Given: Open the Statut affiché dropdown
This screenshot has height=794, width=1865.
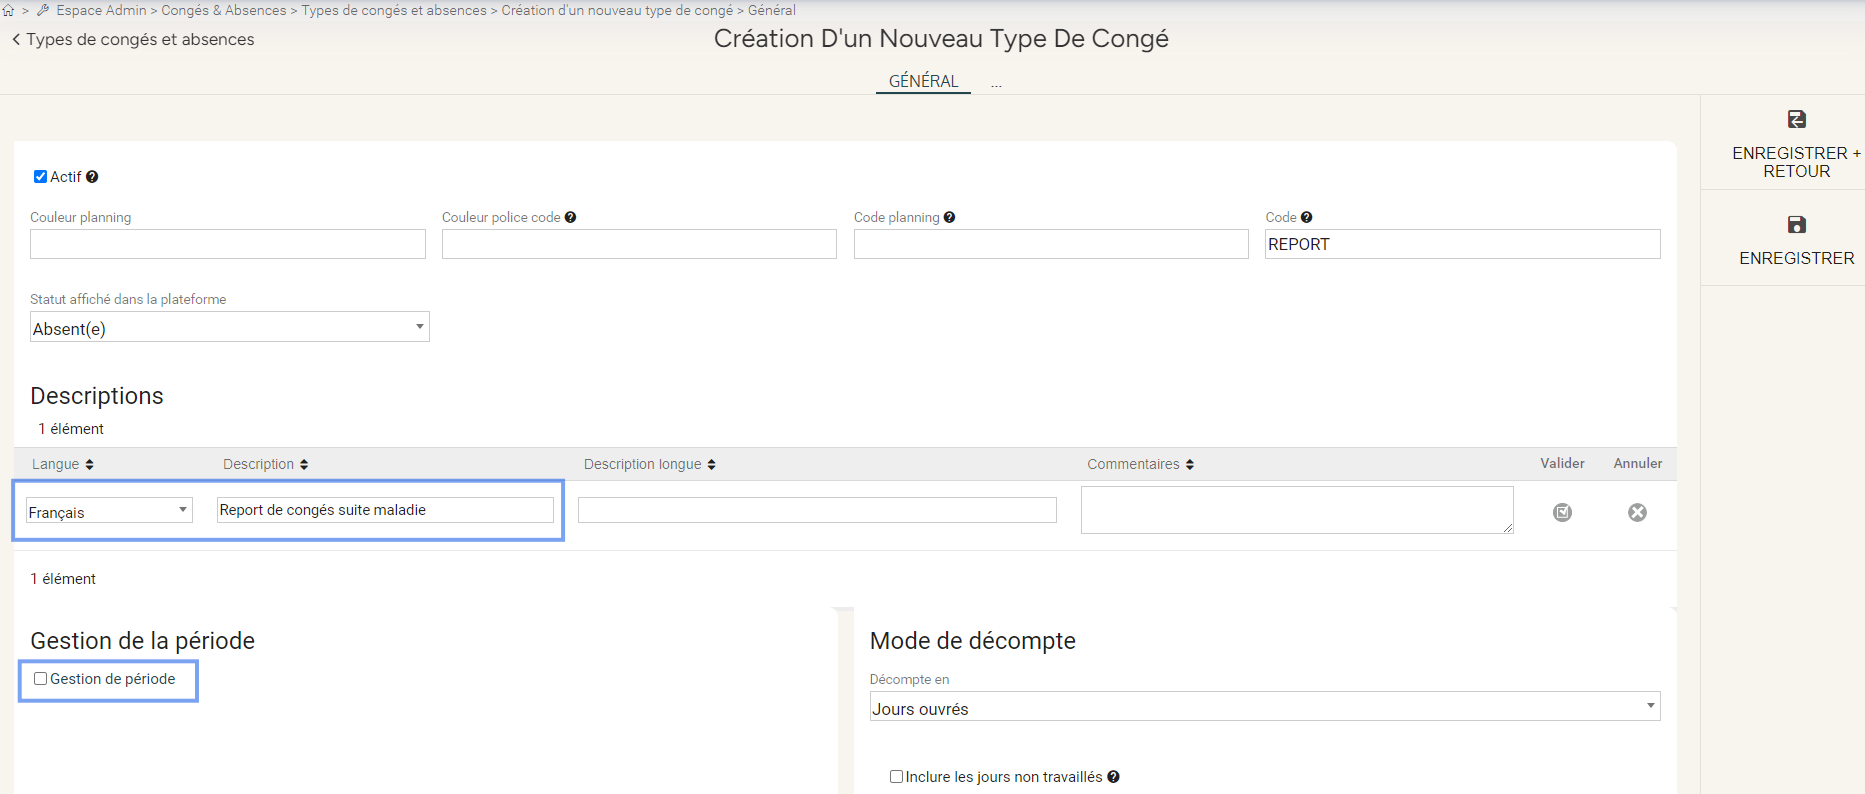Looking at the screenshot, I should [229, 328].
